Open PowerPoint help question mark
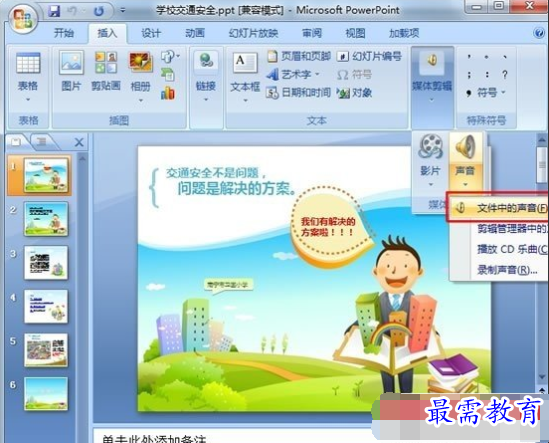This screenshot has width=549, height=443. pos(539,33)
